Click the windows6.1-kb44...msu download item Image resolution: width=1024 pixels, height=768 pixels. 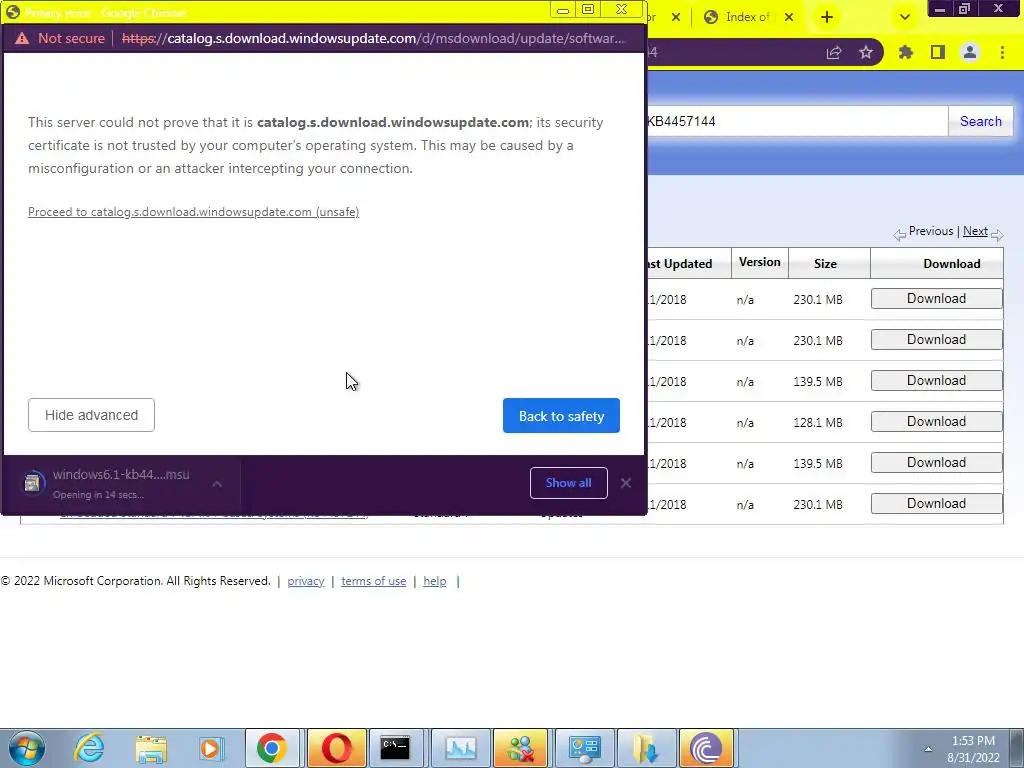point(121,483)
